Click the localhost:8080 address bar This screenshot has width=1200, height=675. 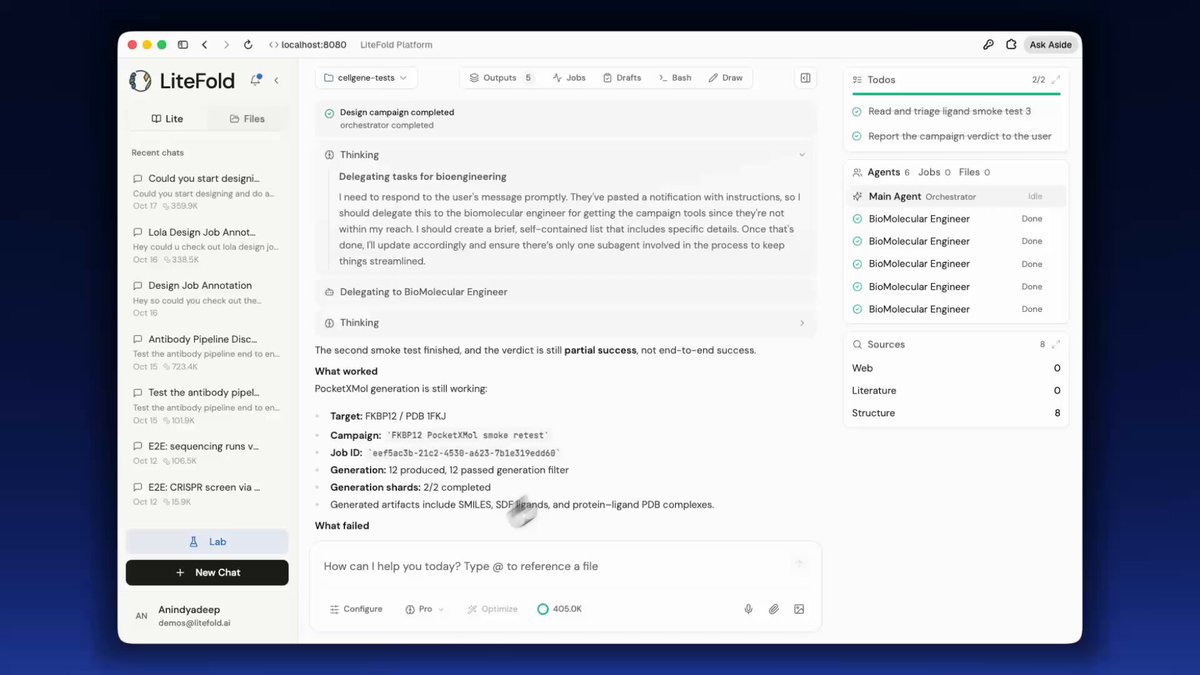coord(307,45)
